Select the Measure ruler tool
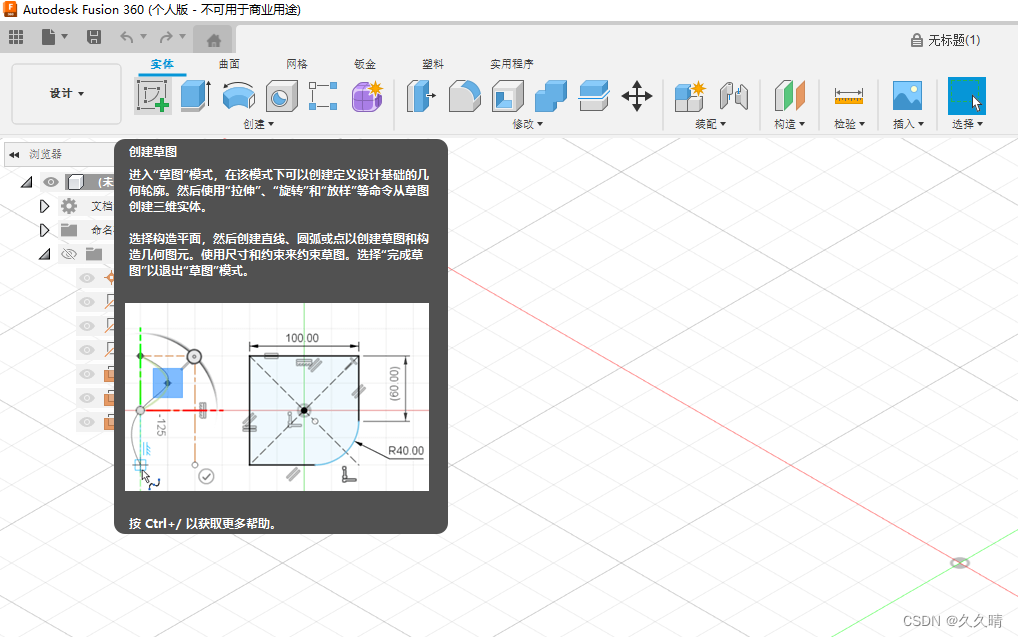The image size is (1018, 637). 849,96
